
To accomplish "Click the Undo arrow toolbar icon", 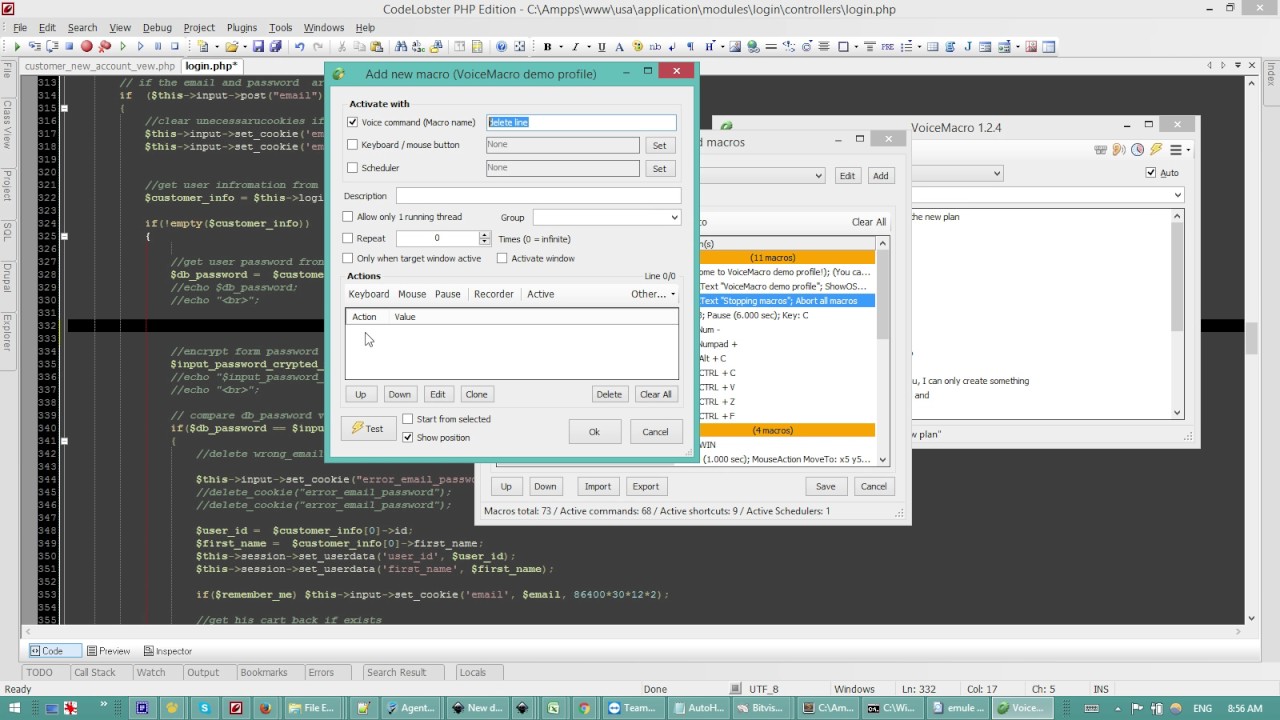I will click(x=299, y=46).
